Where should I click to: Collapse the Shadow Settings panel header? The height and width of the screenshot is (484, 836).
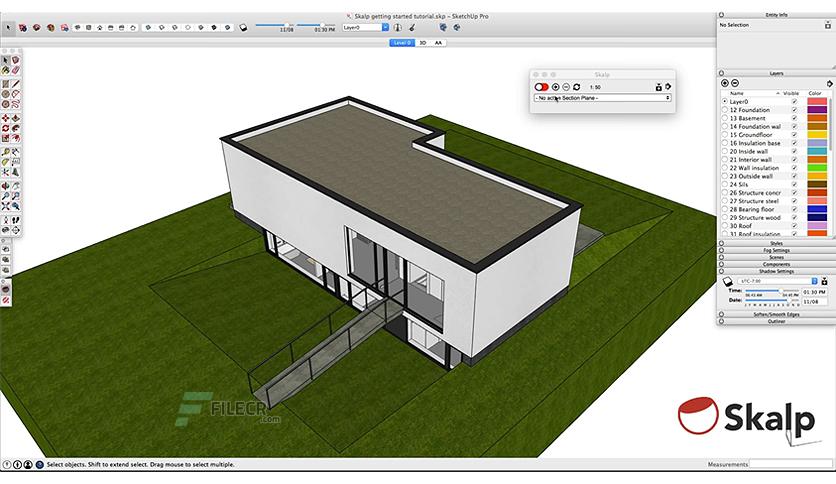776,271
